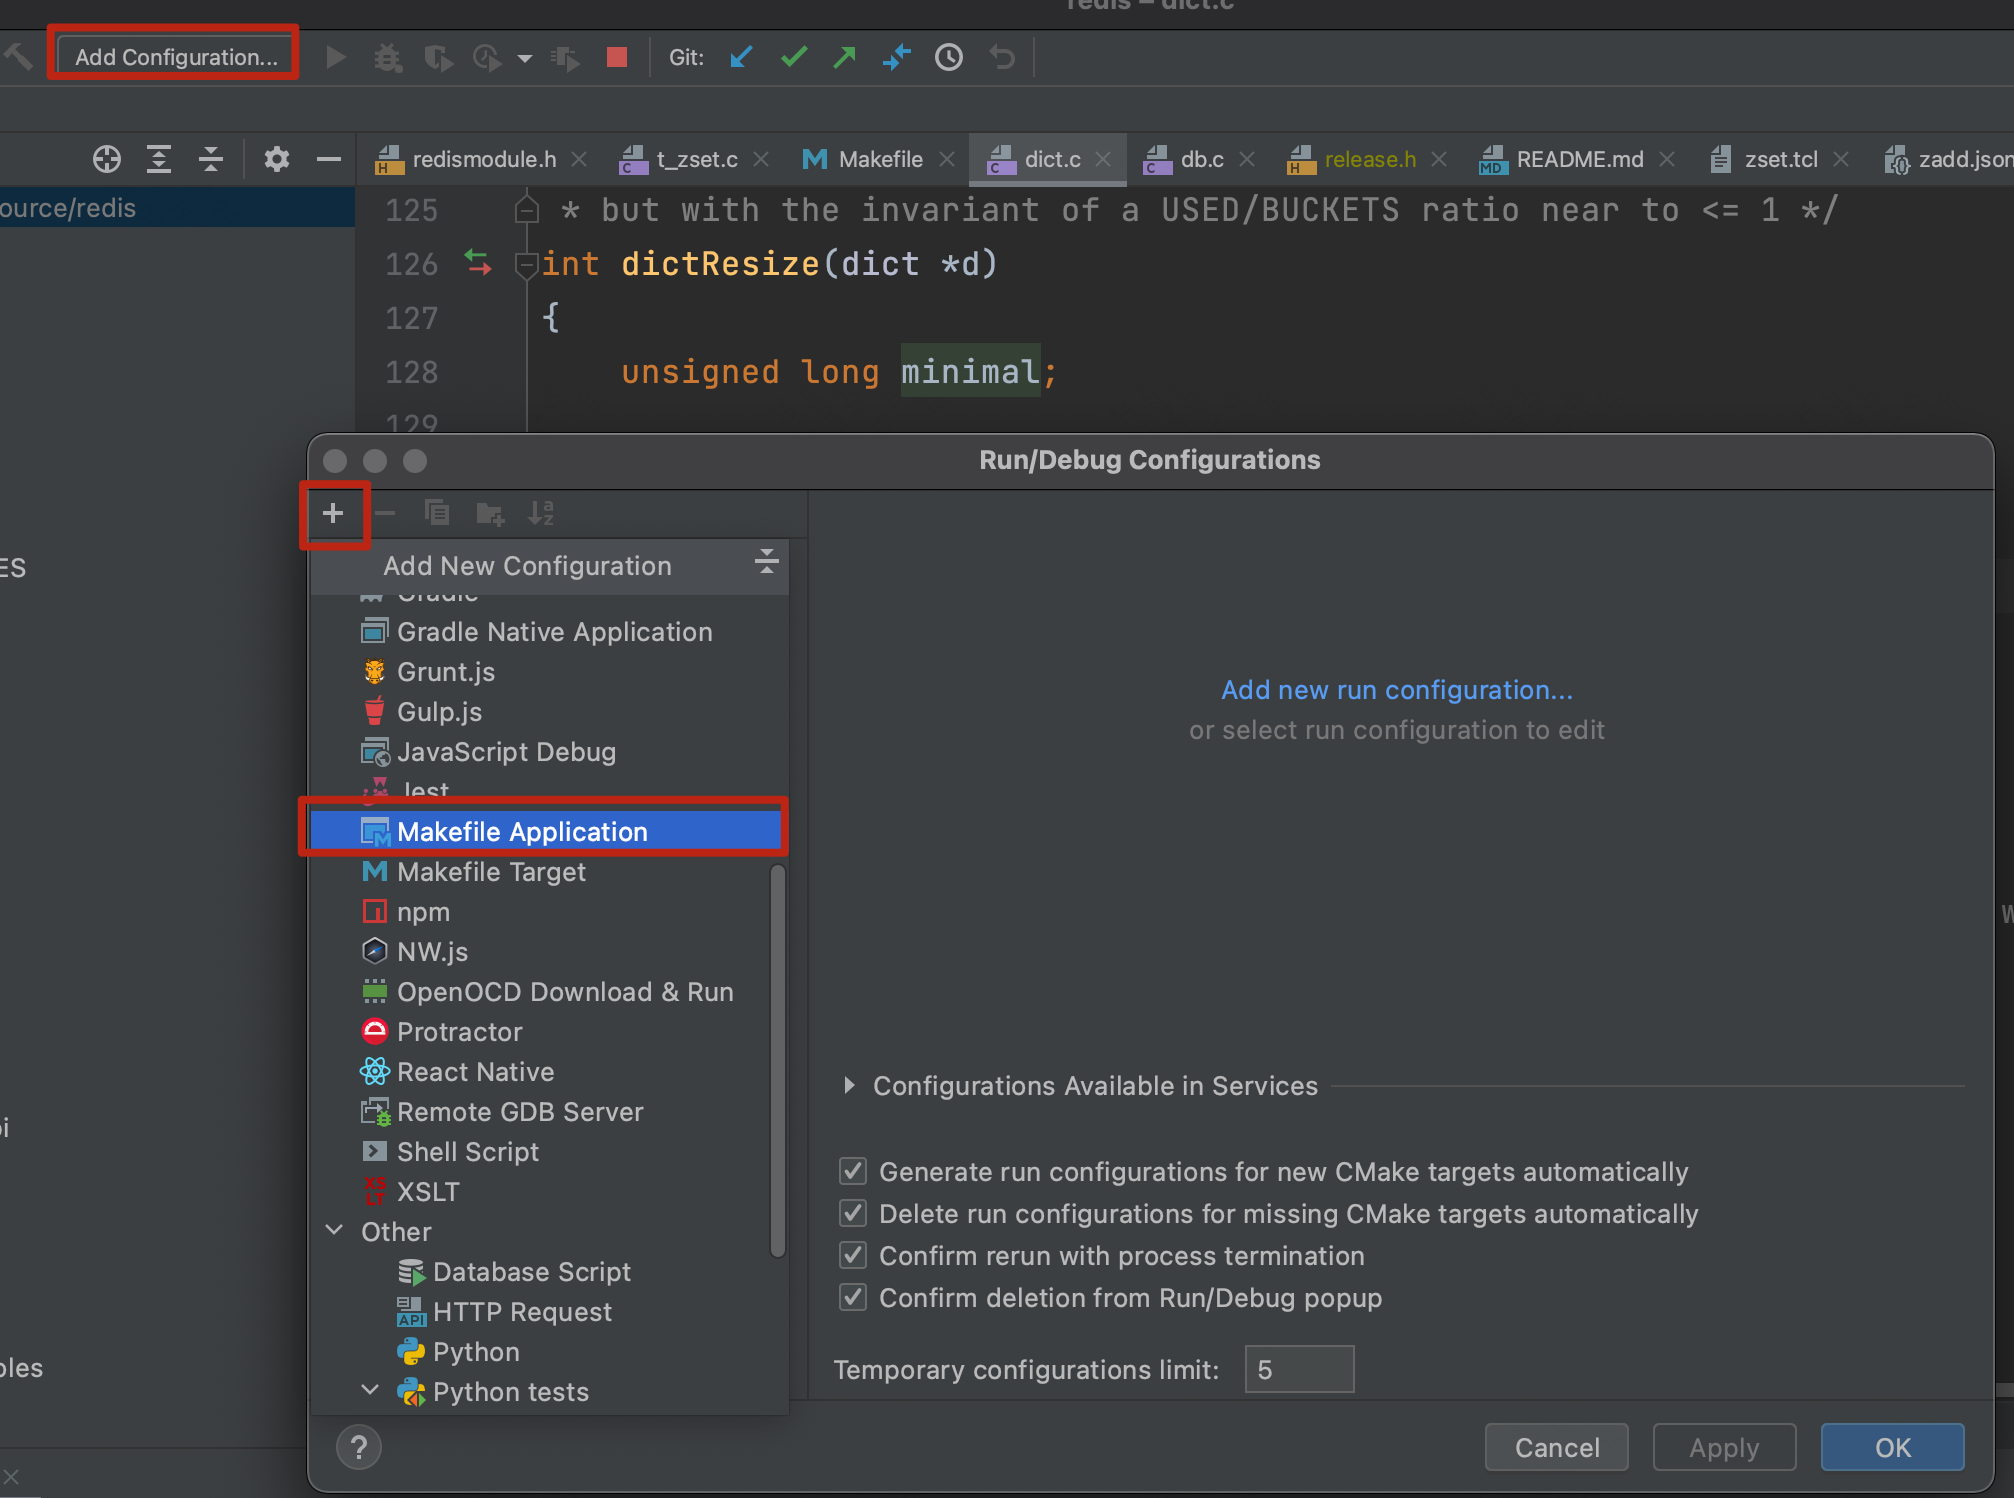
Task: Expand Configurations Available in Services section
Action: [849, 1085]
